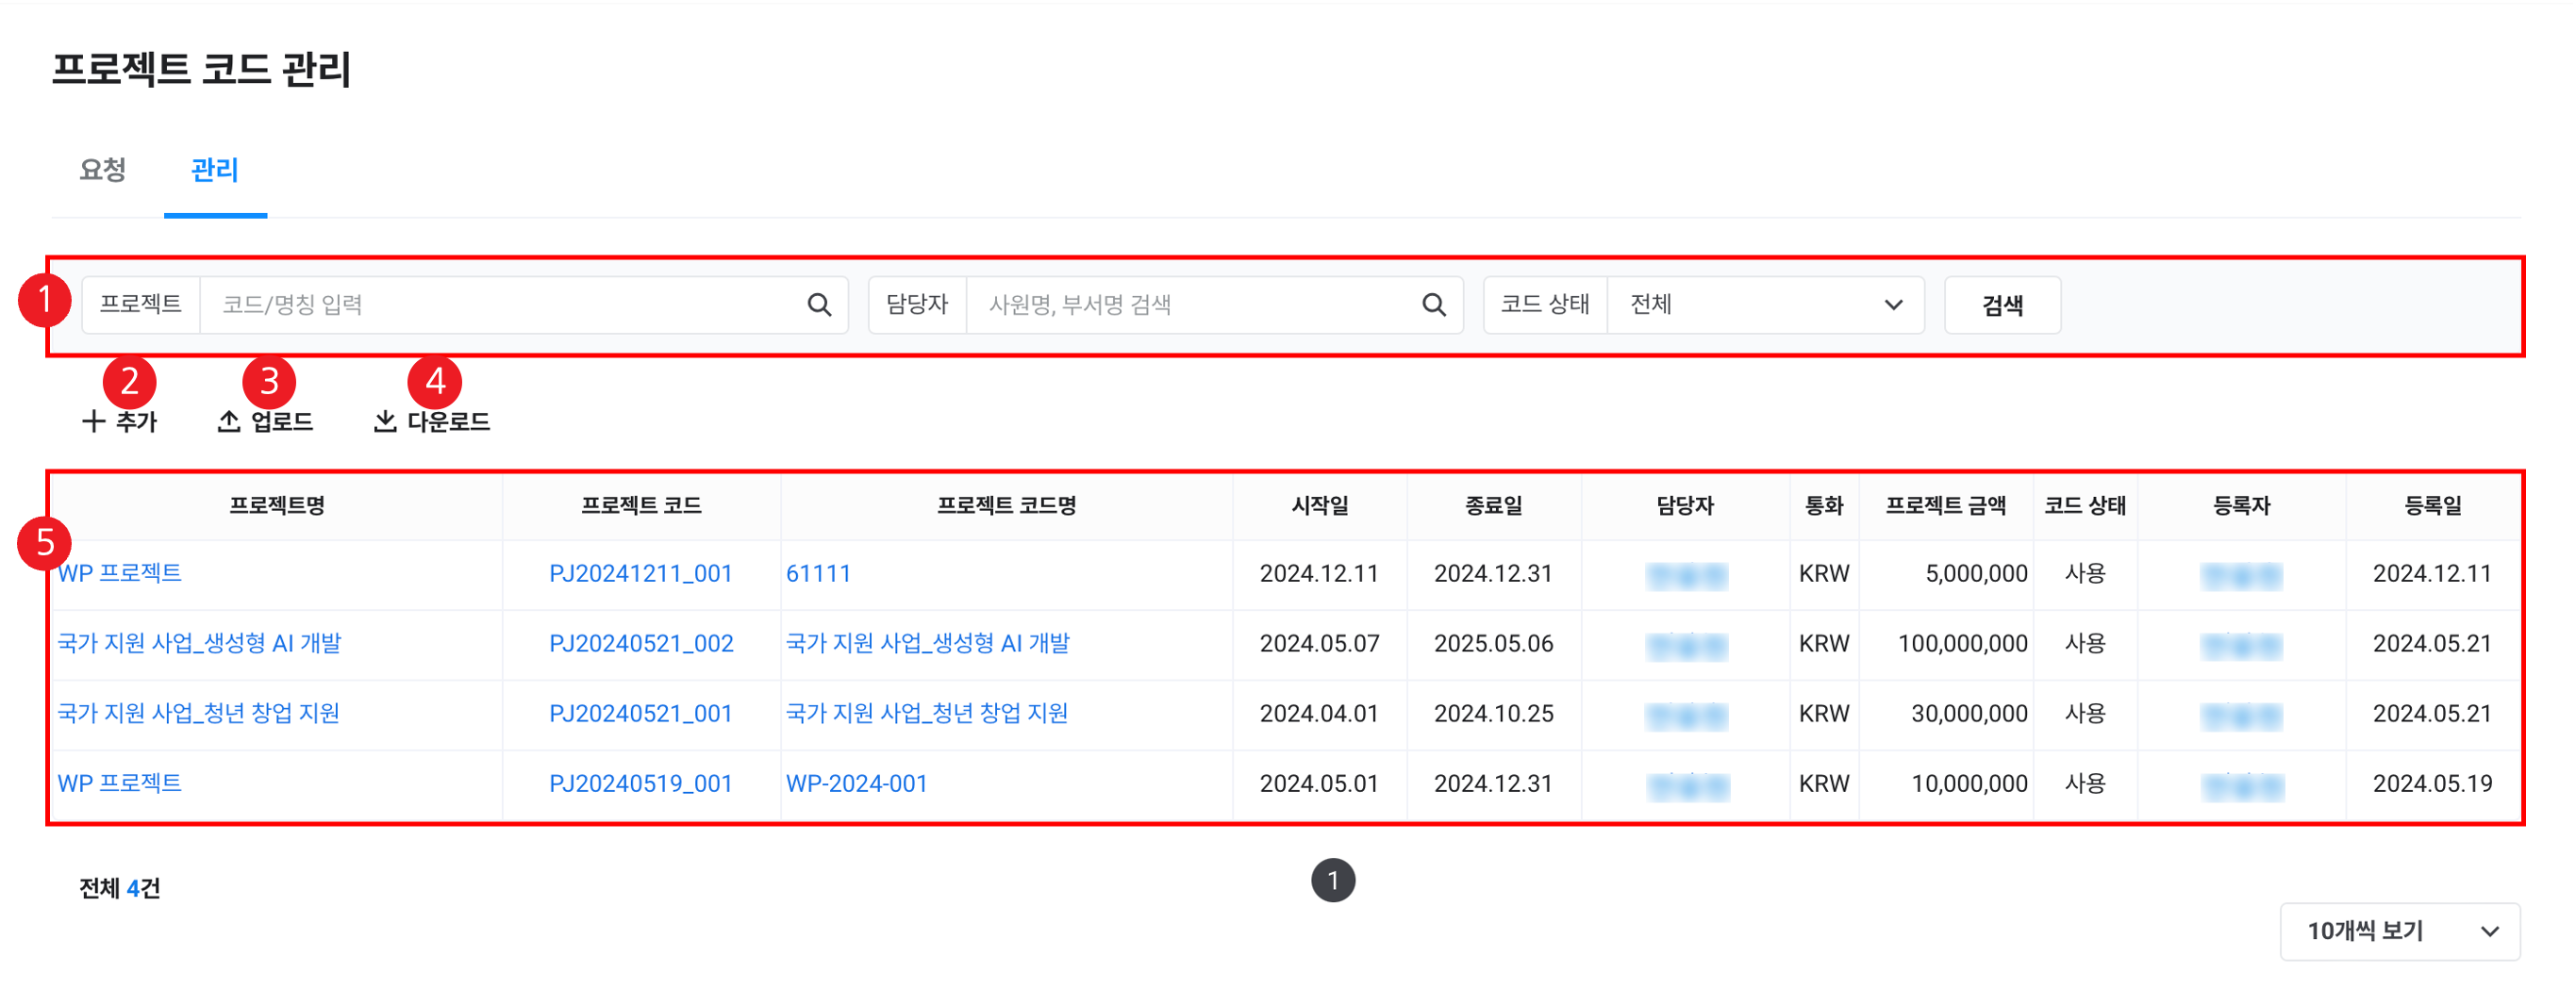Click the project search magnifier icon
This screenshot has height=989, width=2576.
tap(819, 305)
